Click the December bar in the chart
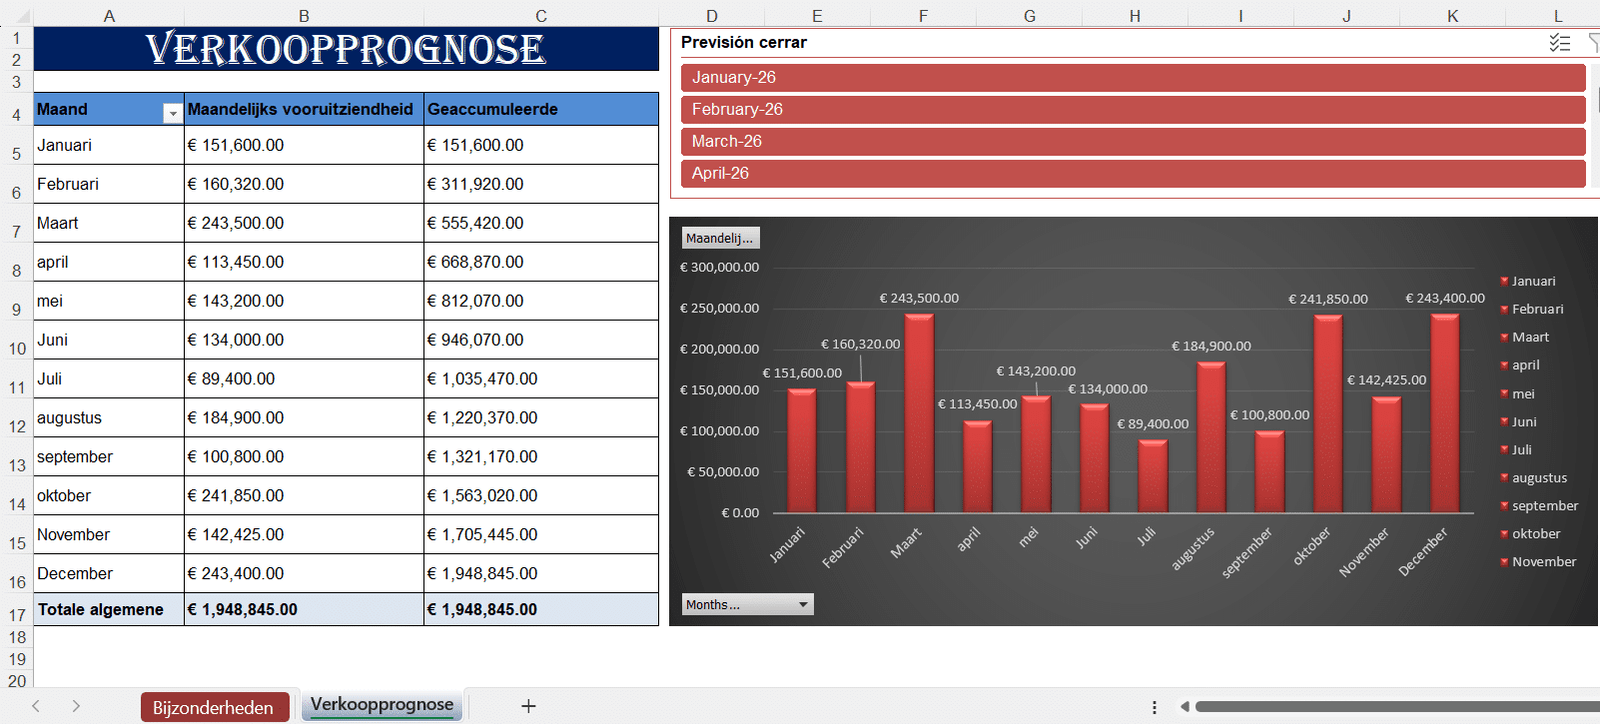This screenshot has width=1600, height=724. [1445, 413]
